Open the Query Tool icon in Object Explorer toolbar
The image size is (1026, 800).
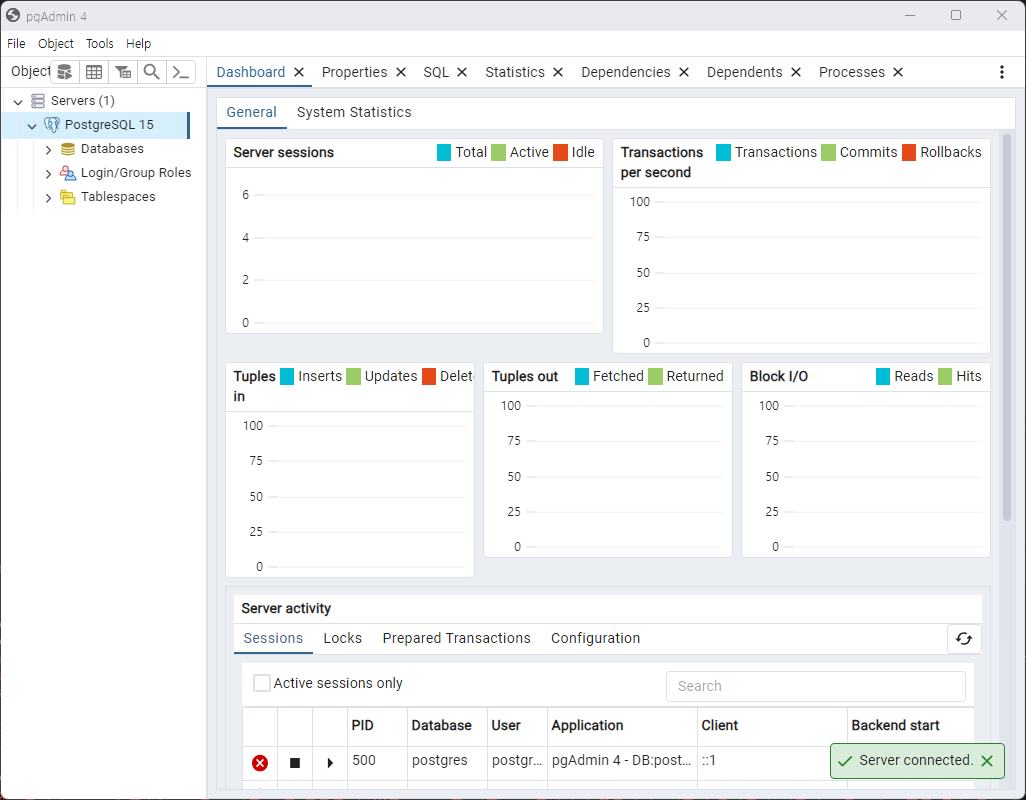[x=65, y=72]
